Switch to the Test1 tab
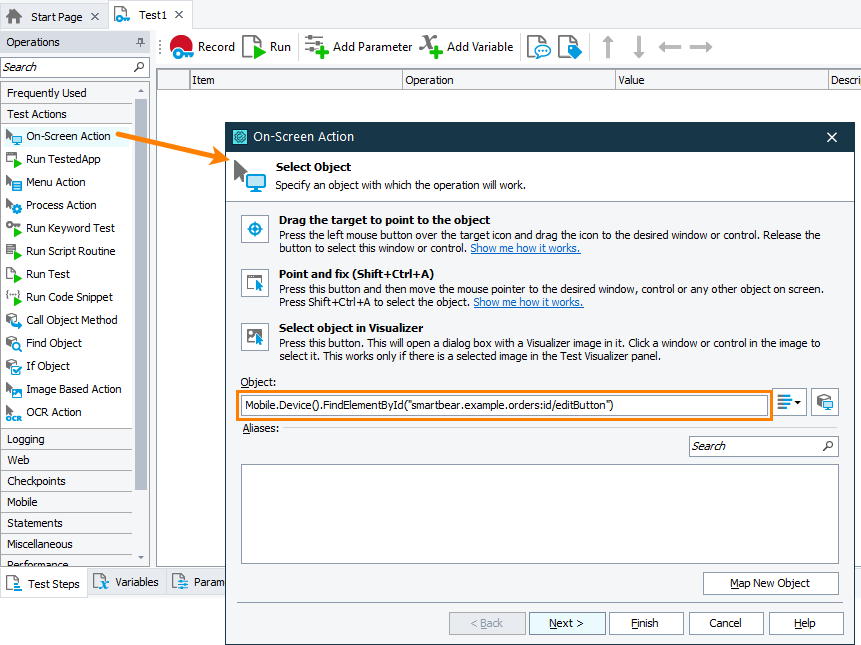Viewport: 861px width, 645px height. coord(151,14)
